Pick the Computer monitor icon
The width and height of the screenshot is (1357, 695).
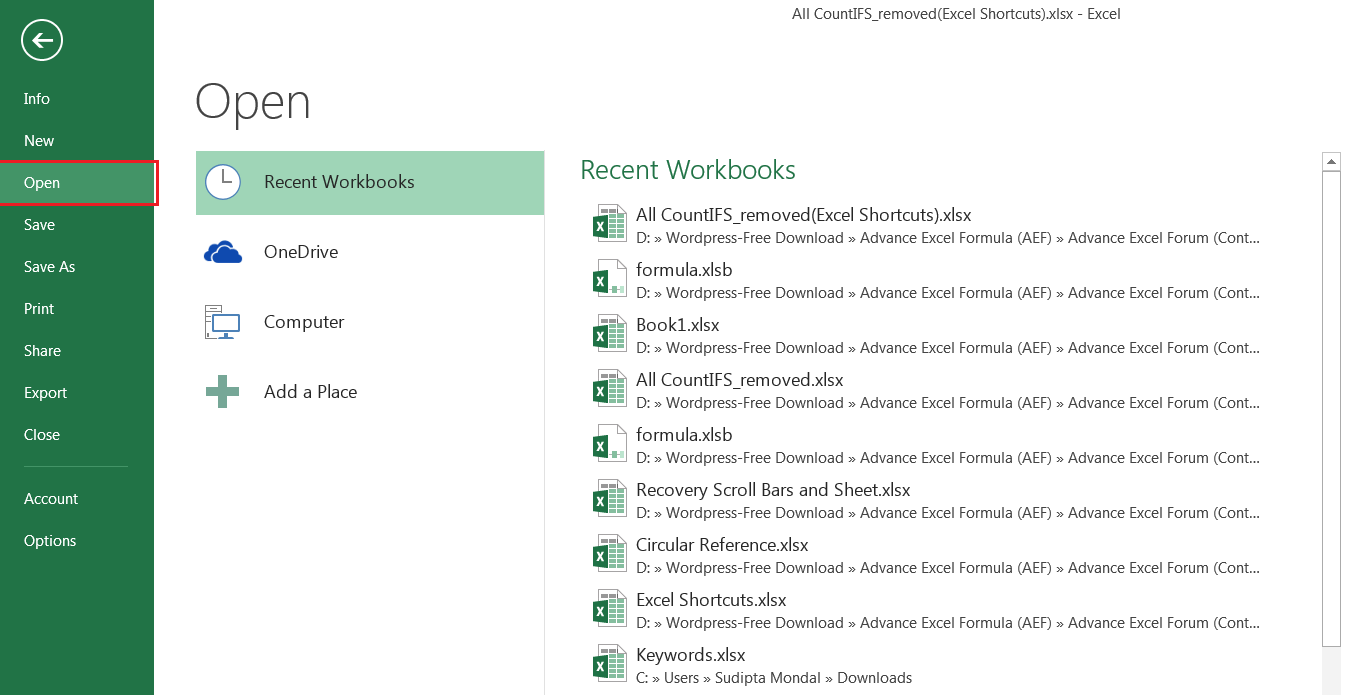click(x=222, y=322)
